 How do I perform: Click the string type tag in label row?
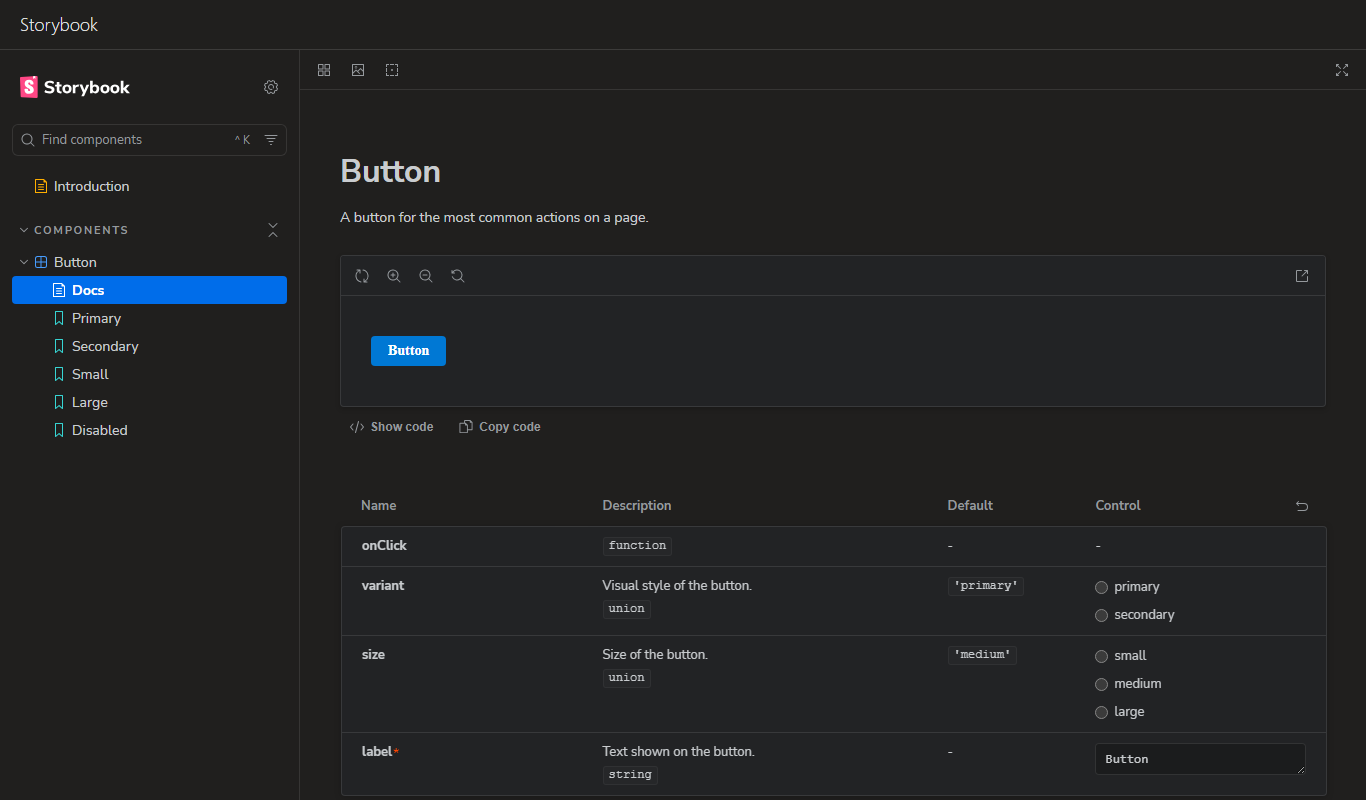630,775
